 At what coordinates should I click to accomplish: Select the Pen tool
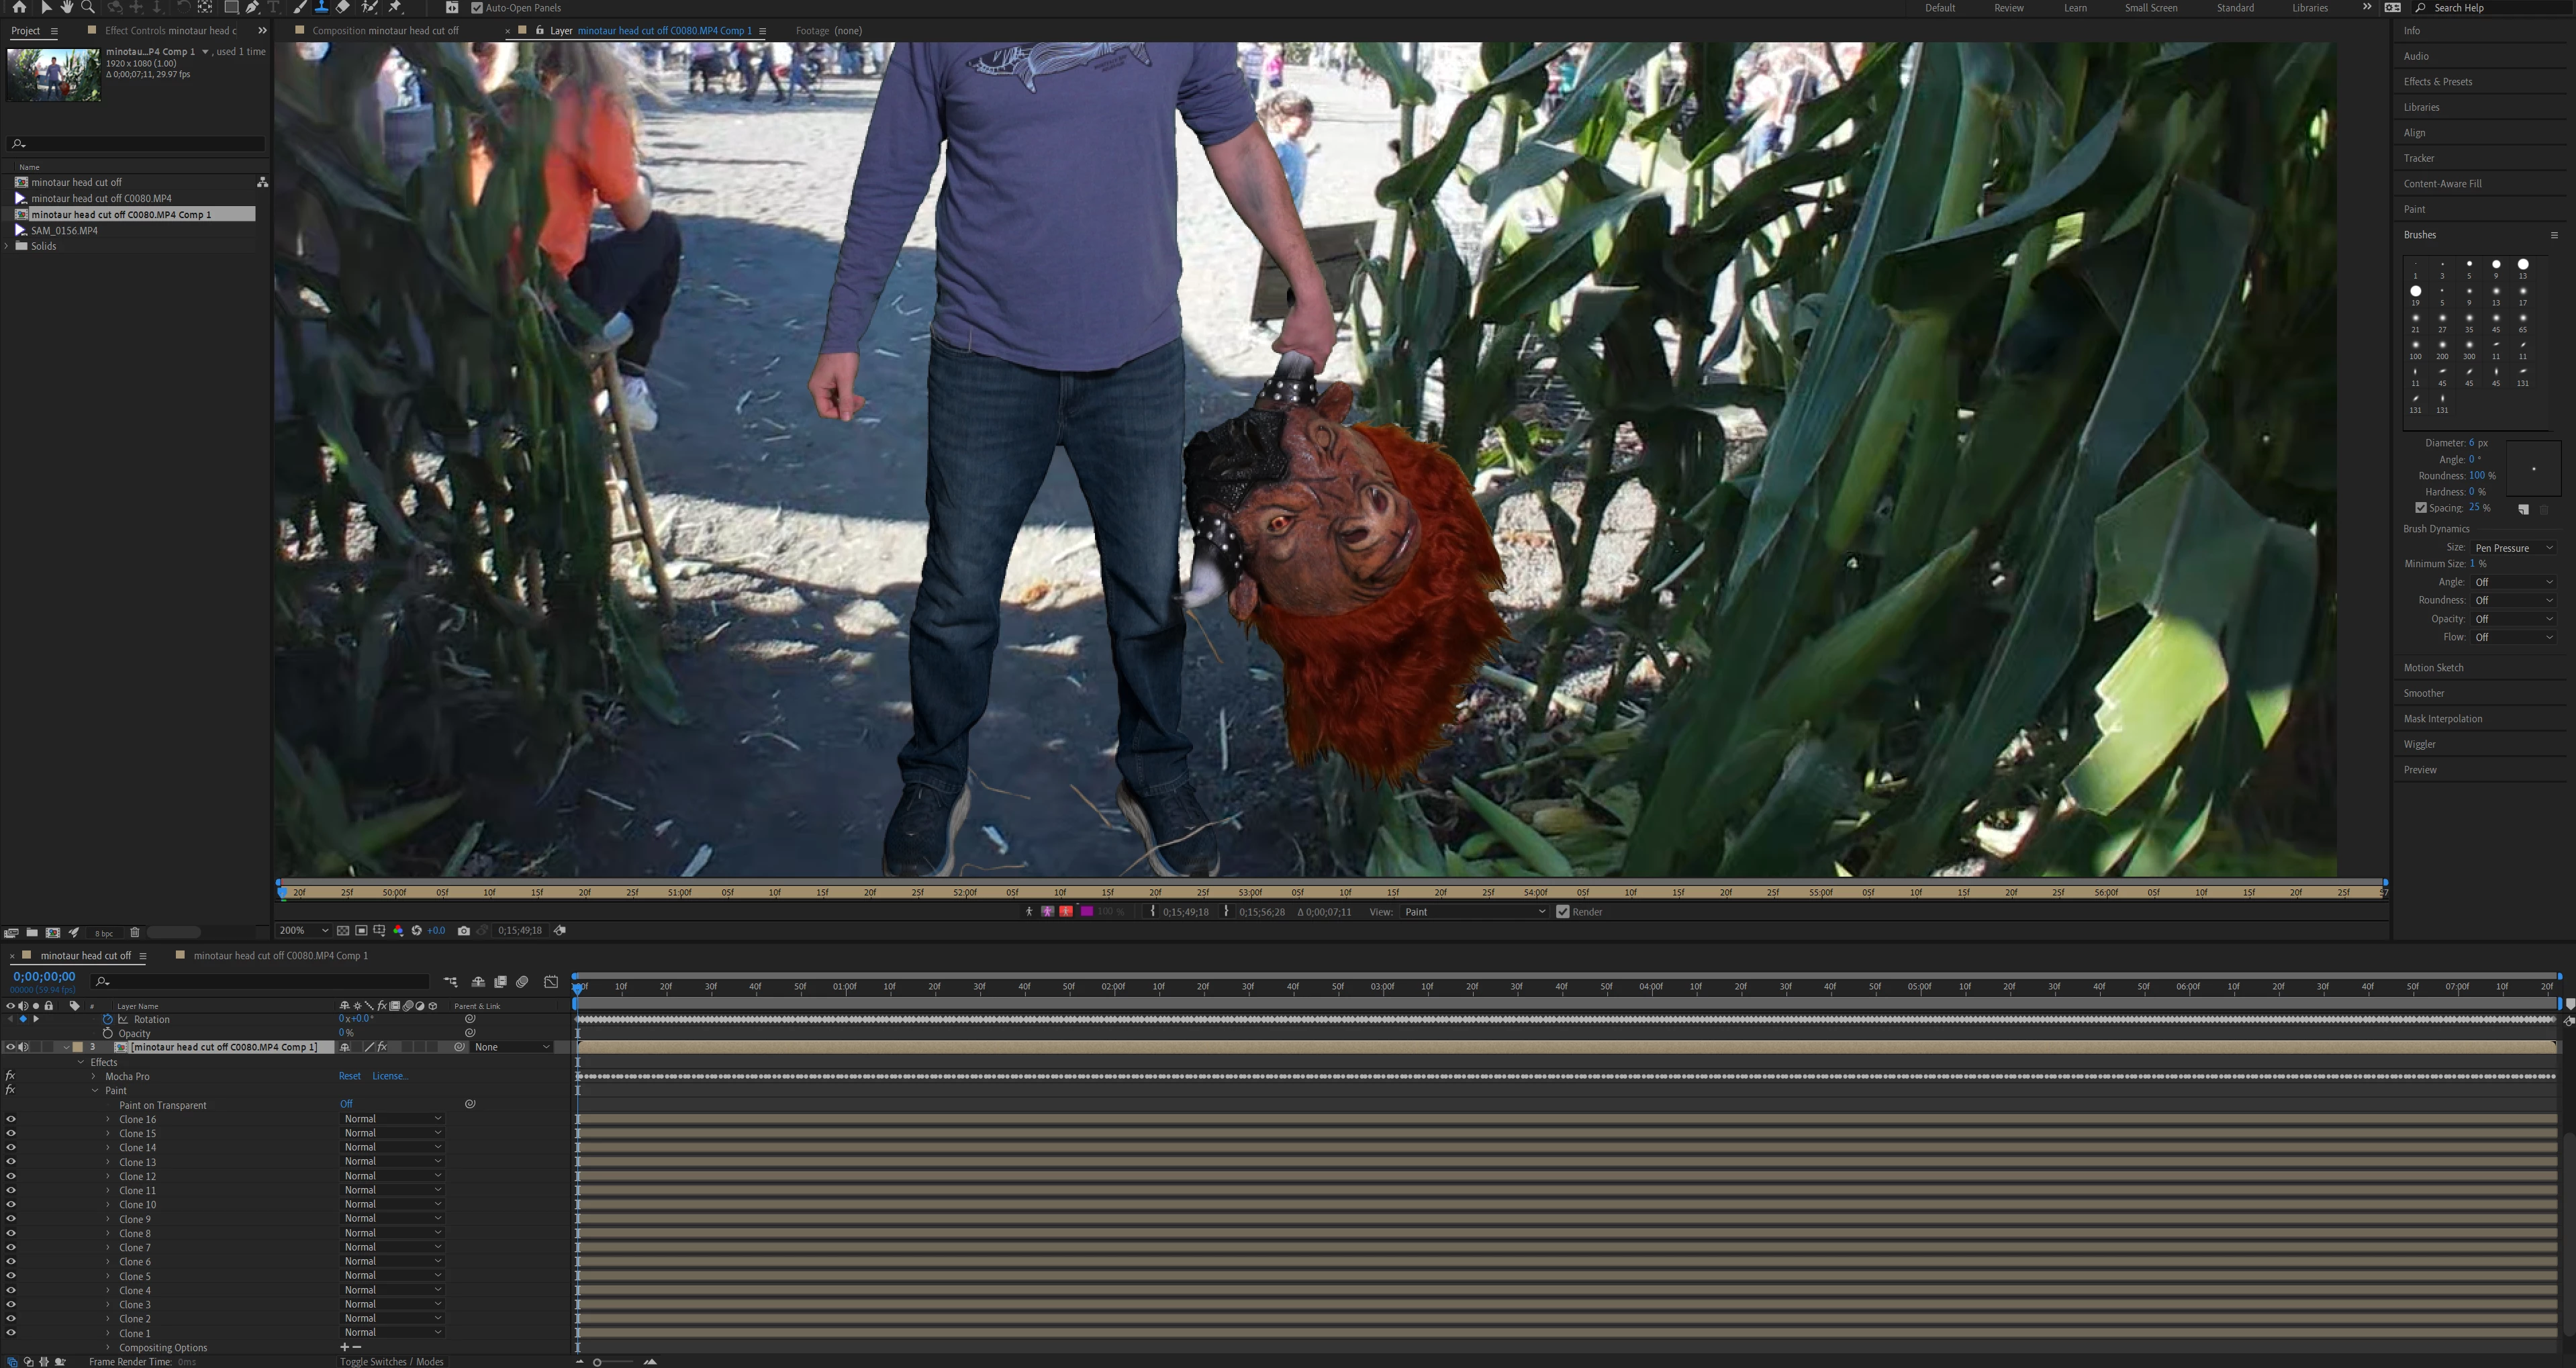253,7
